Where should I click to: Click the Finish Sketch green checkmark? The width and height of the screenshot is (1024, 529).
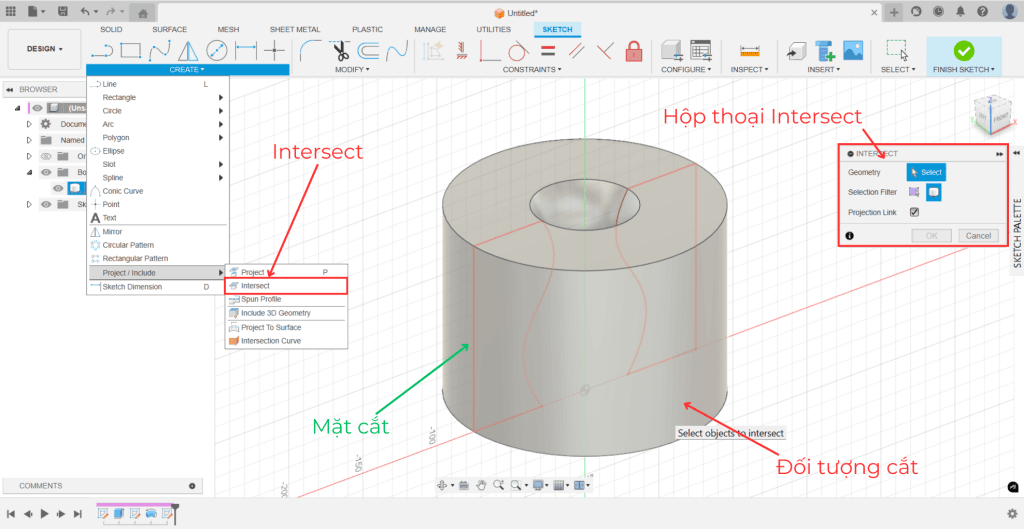(963, 50)
